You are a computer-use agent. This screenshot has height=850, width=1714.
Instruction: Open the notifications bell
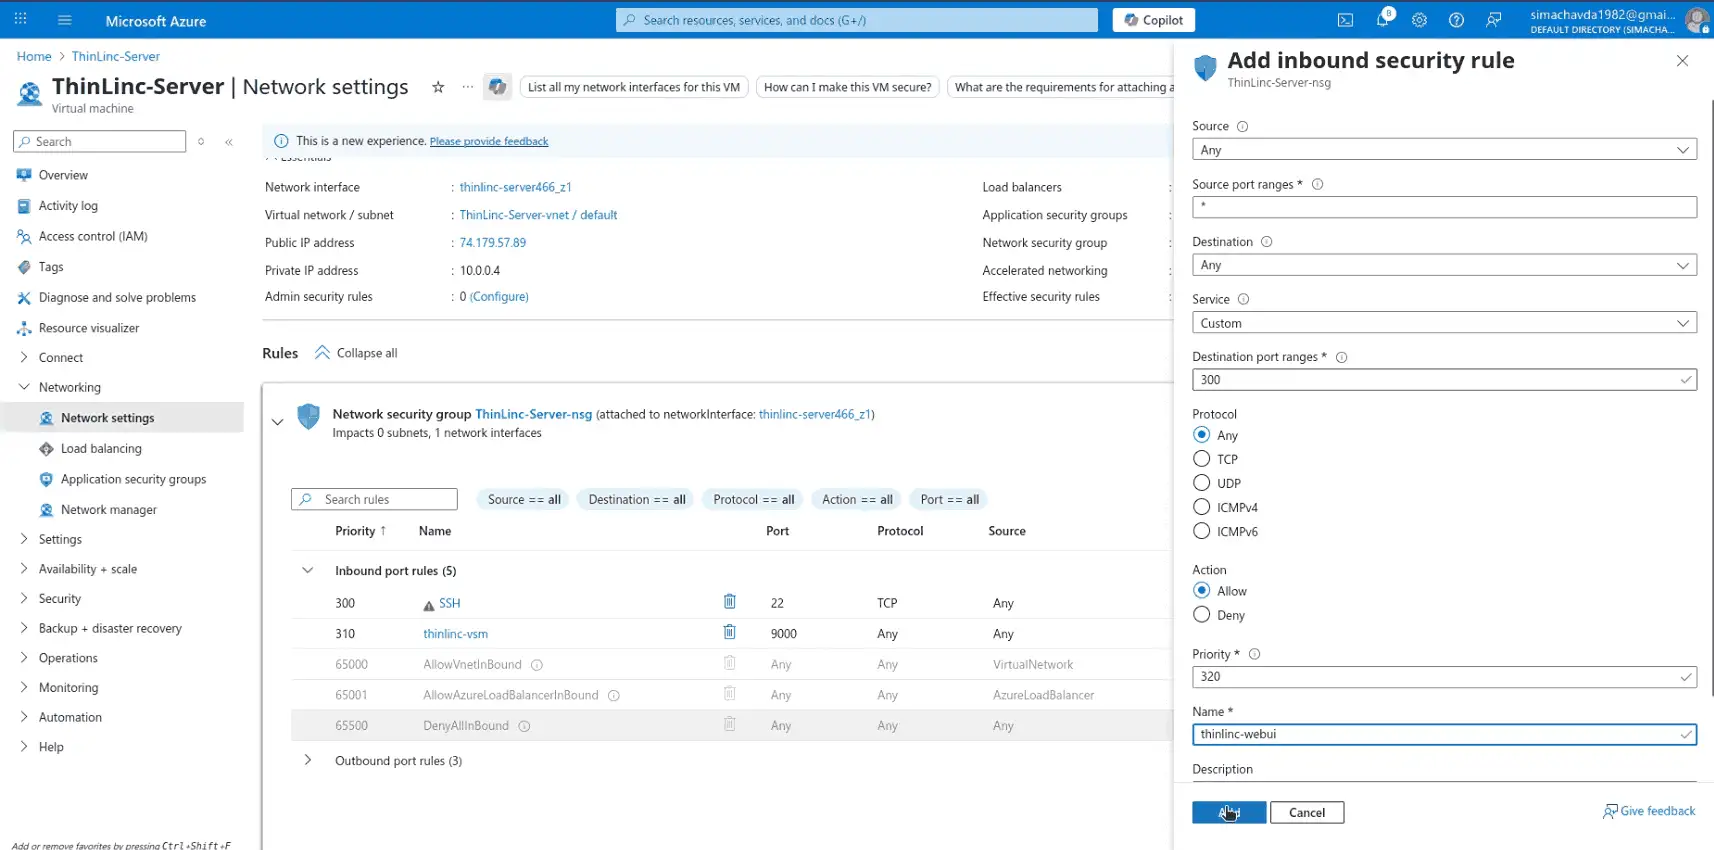(1383, 20)
